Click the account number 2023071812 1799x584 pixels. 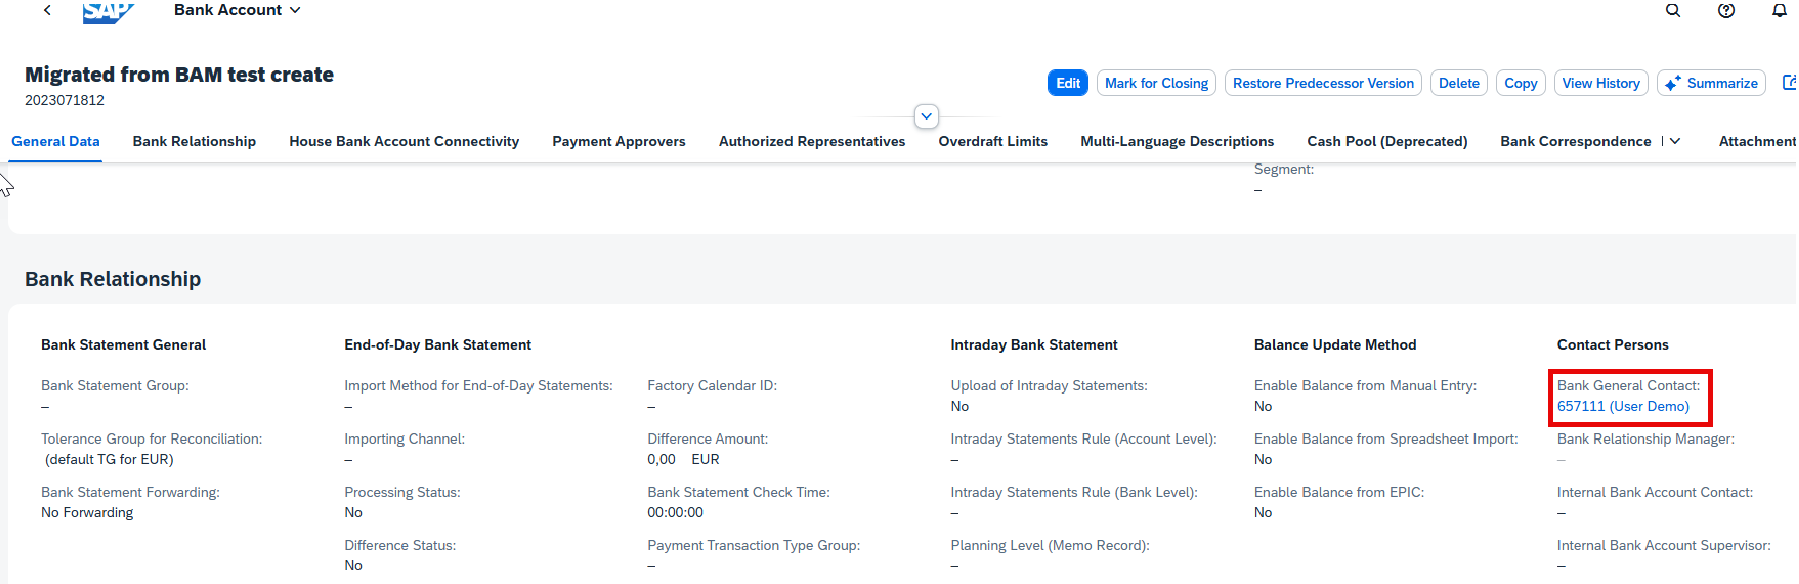click(x=65, y=100)
